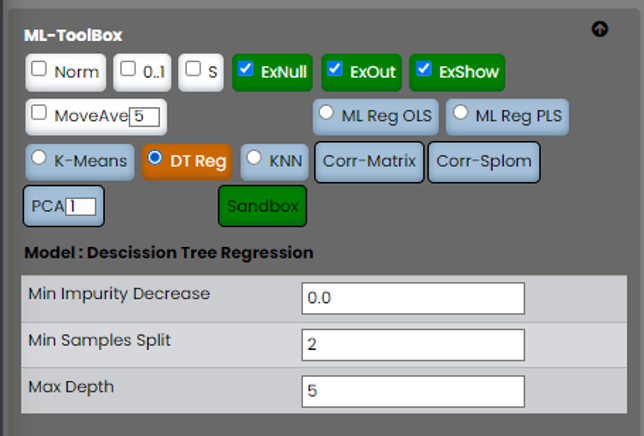Tick the 0..1 scaling checkbox
The width and height of the screenshot is (644, 436).
pyautogui.click(x=127, y=69)
